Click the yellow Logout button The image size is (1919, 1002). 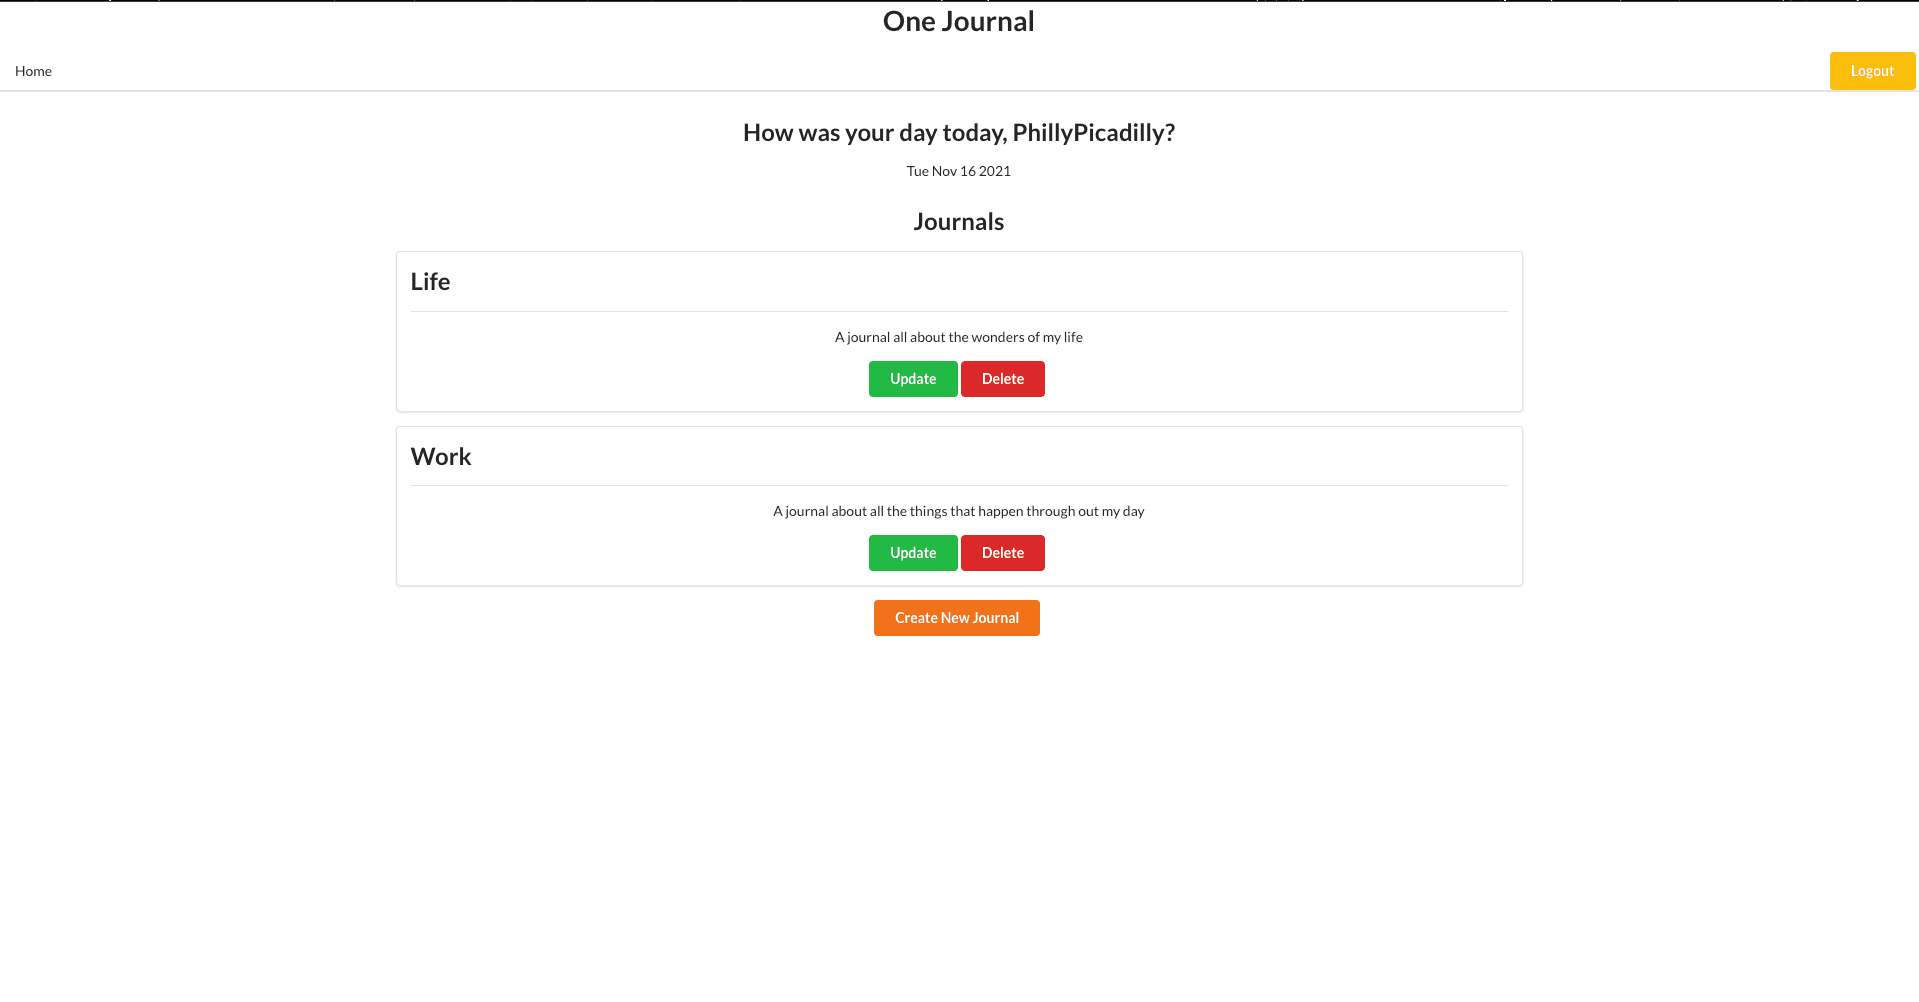[x=1871, y=71]
